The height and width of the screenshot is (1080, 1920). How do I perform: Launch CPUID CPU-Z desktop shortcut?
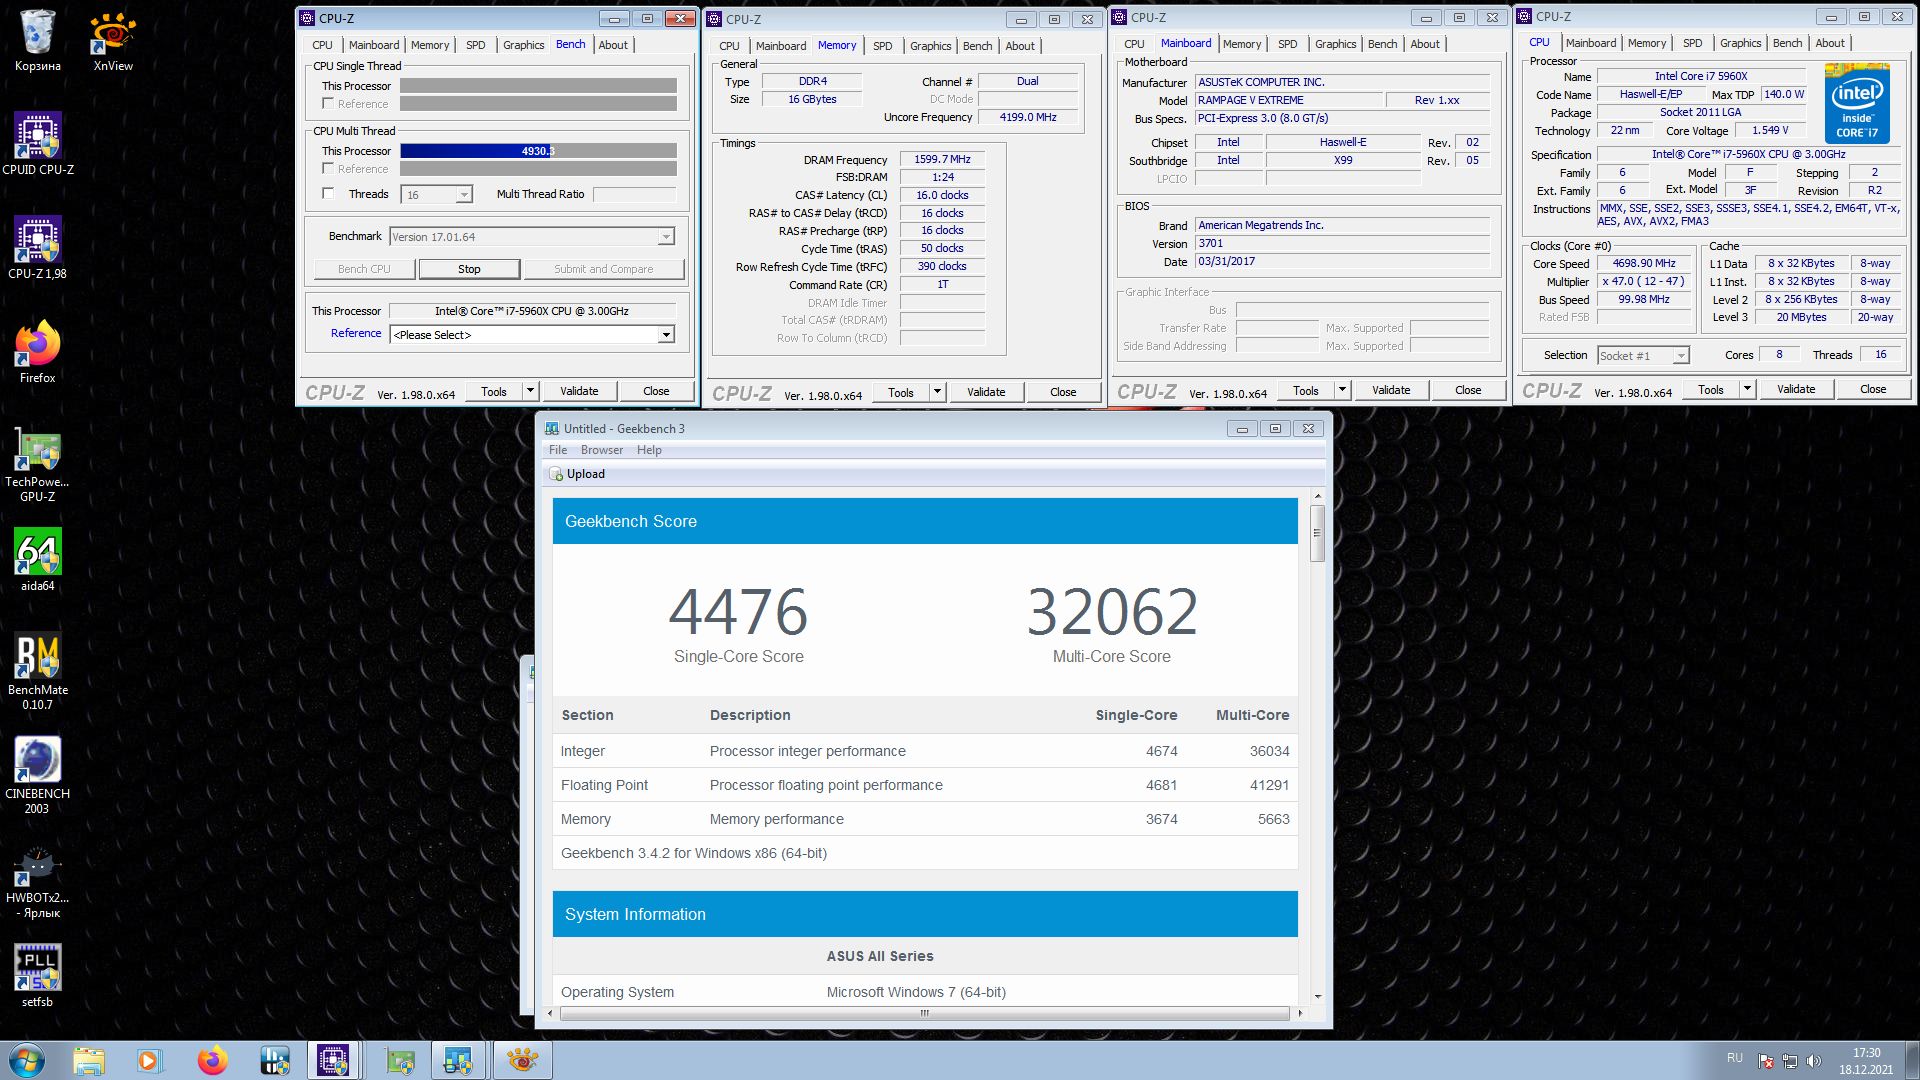pos(37,143)
